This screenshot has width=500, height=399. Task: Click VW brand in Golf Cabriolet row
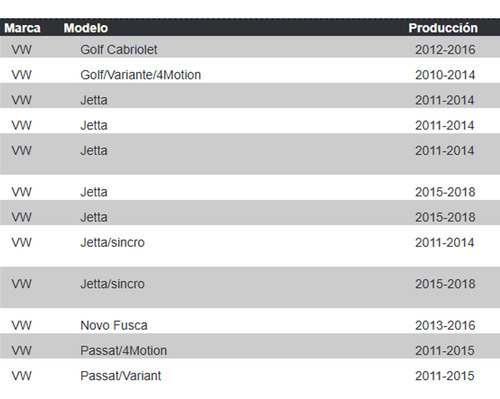point(21,50)
